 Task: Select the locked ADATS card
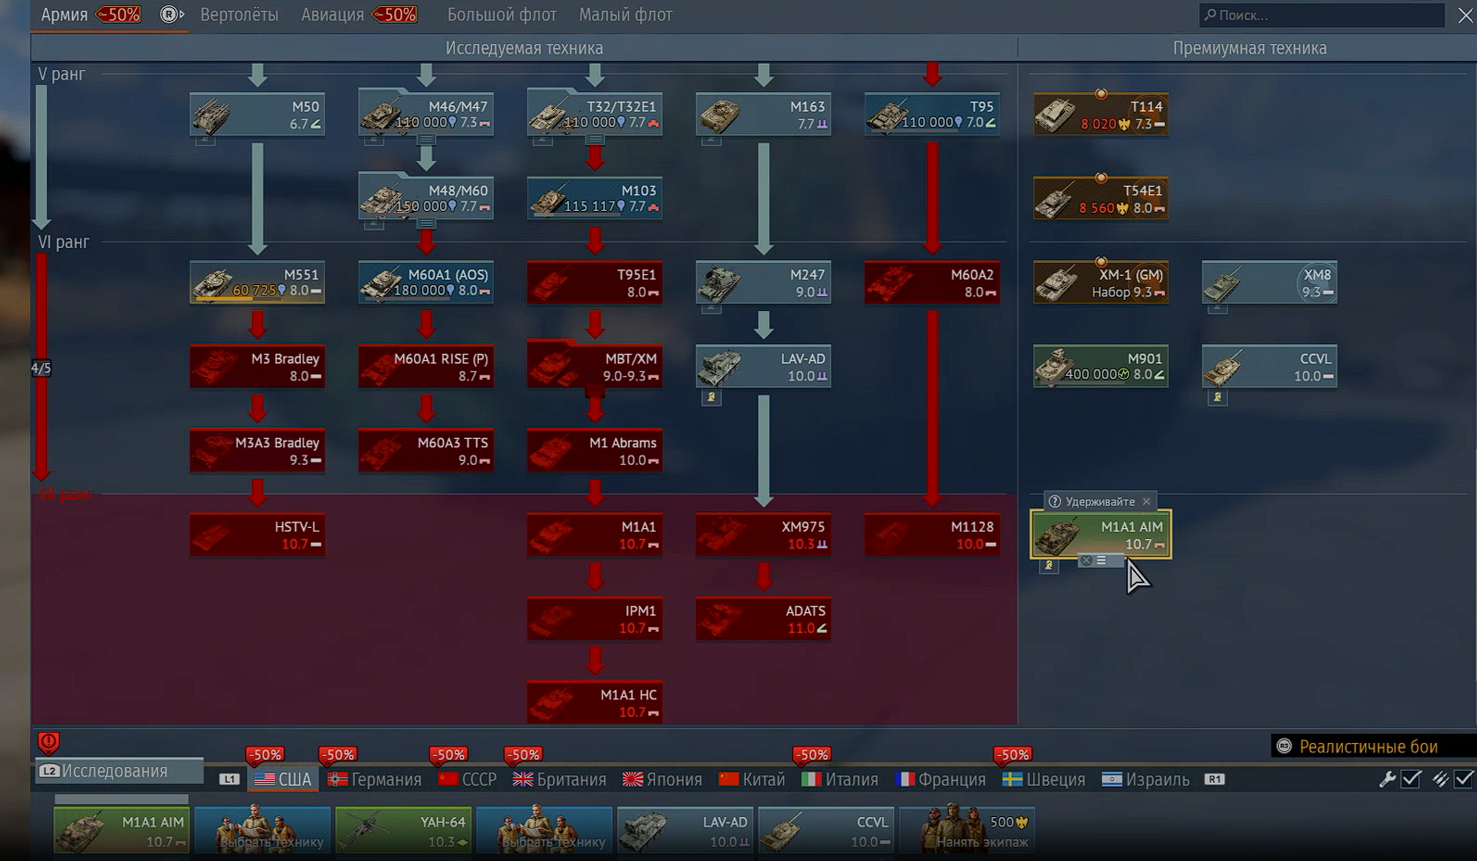tap(763, 619)
